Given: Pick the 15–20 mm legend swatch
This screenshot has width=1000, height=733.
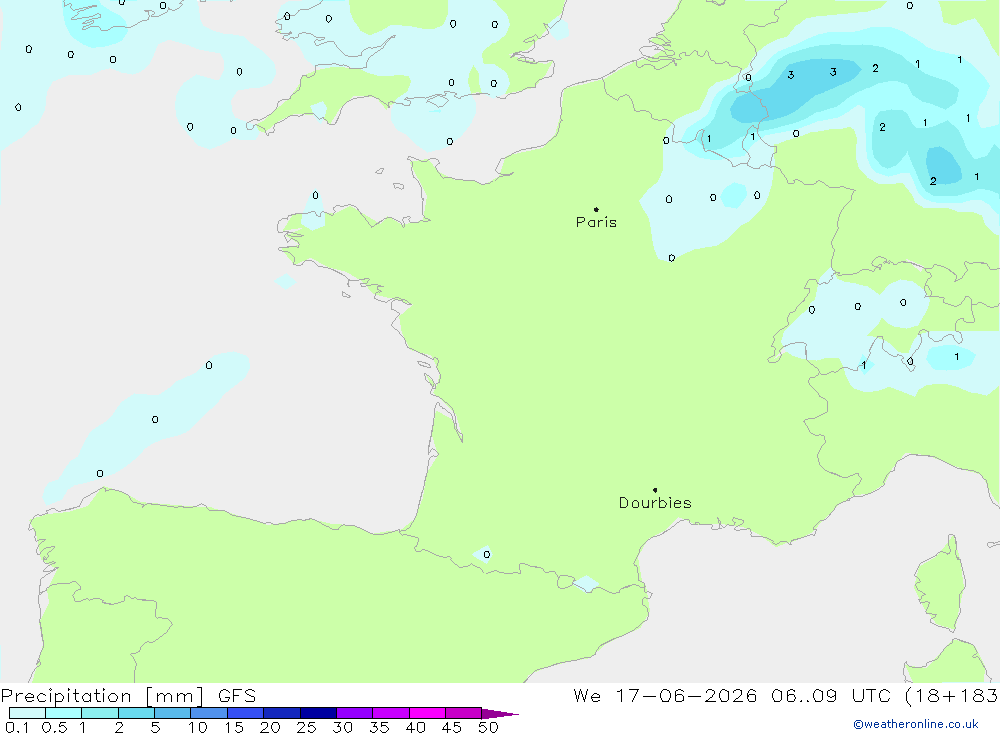Looking at the screenshot, I should click(246, 713).
